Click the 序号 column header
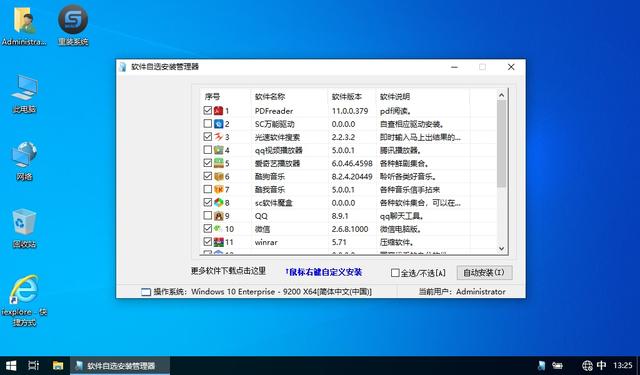Image resolution: width=640 pixels, height=375 pixels. pos(225,97)
